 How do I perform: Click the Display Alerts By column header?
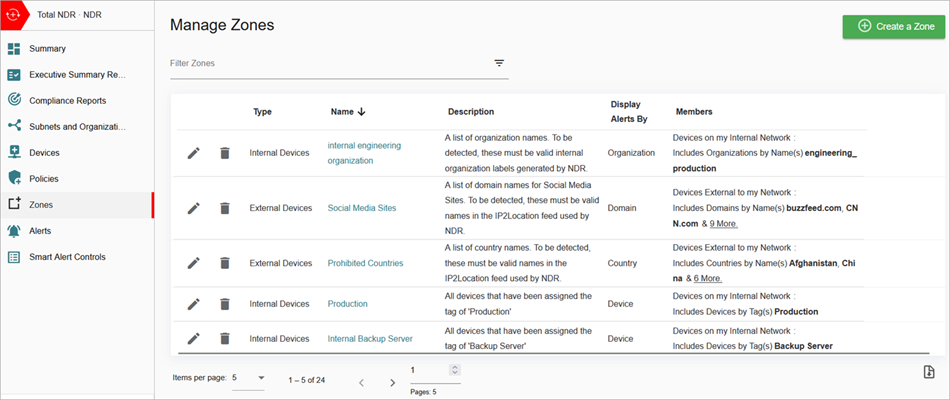pyautogui.click(x=629, y=112)
